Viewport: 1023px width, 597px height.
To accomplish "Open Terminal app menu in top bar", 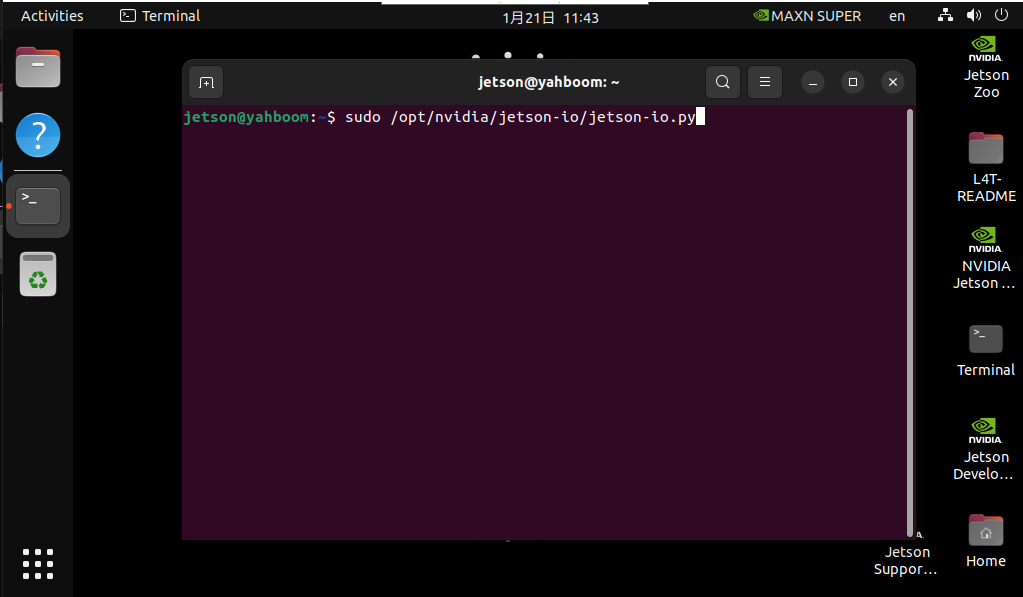I will tap(160, 16).
